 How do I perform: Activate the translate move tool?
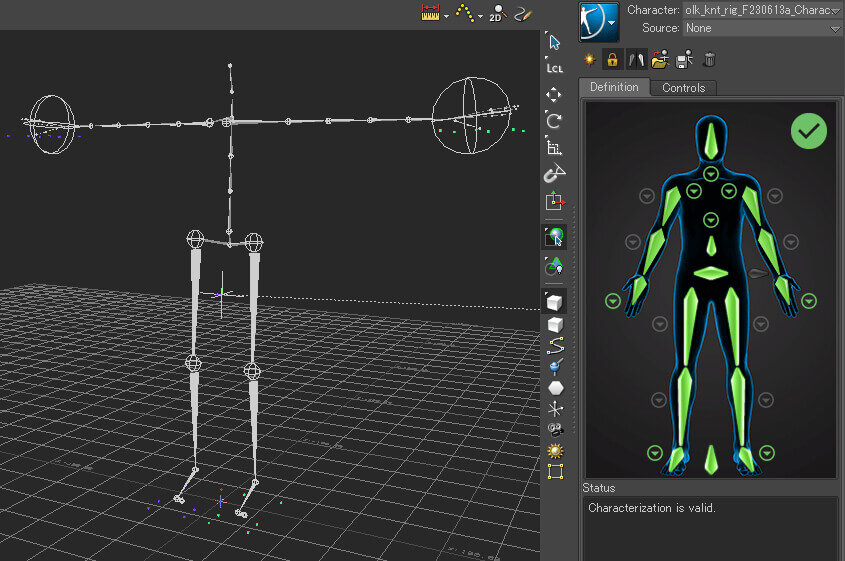pos(553,95)
